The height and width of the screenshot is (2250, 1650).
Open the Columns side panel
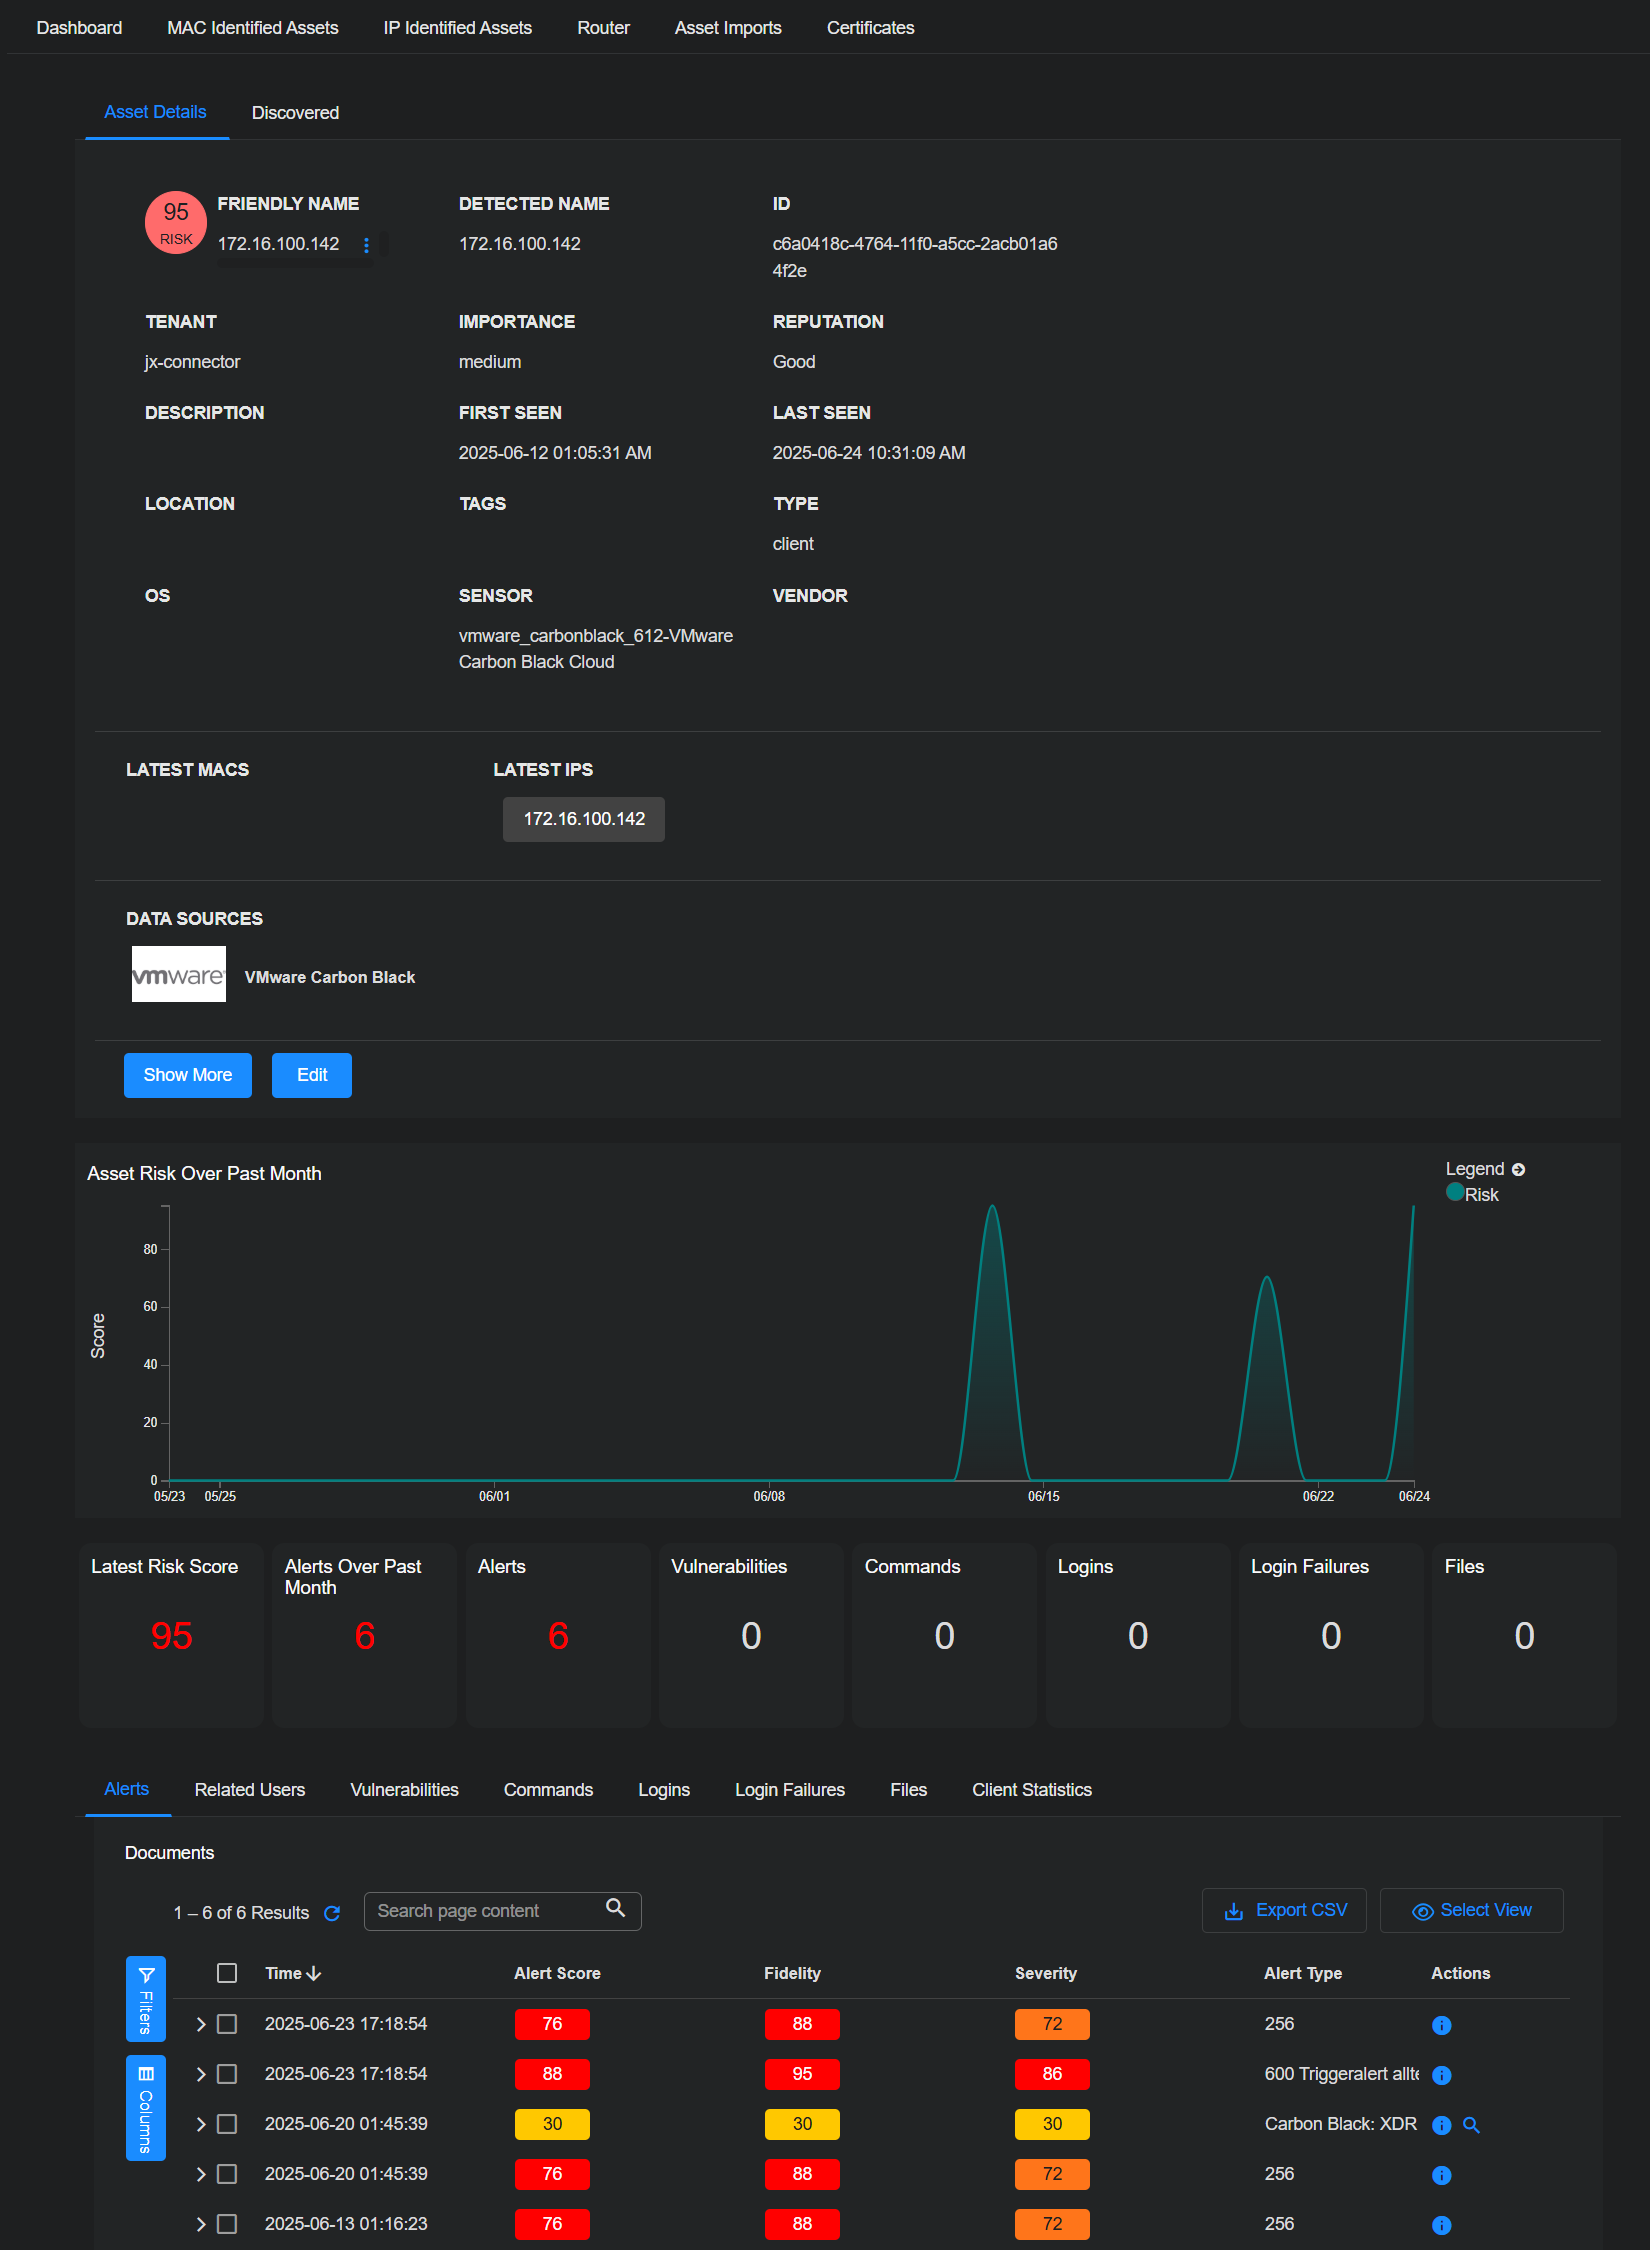146,2107
